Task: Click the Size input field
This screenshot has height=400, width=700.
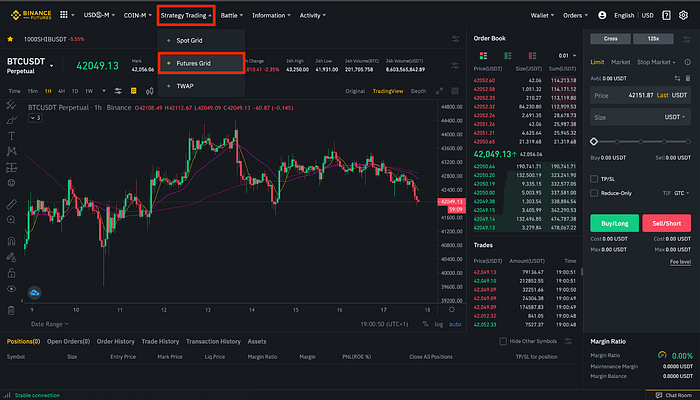Action: 641,117
